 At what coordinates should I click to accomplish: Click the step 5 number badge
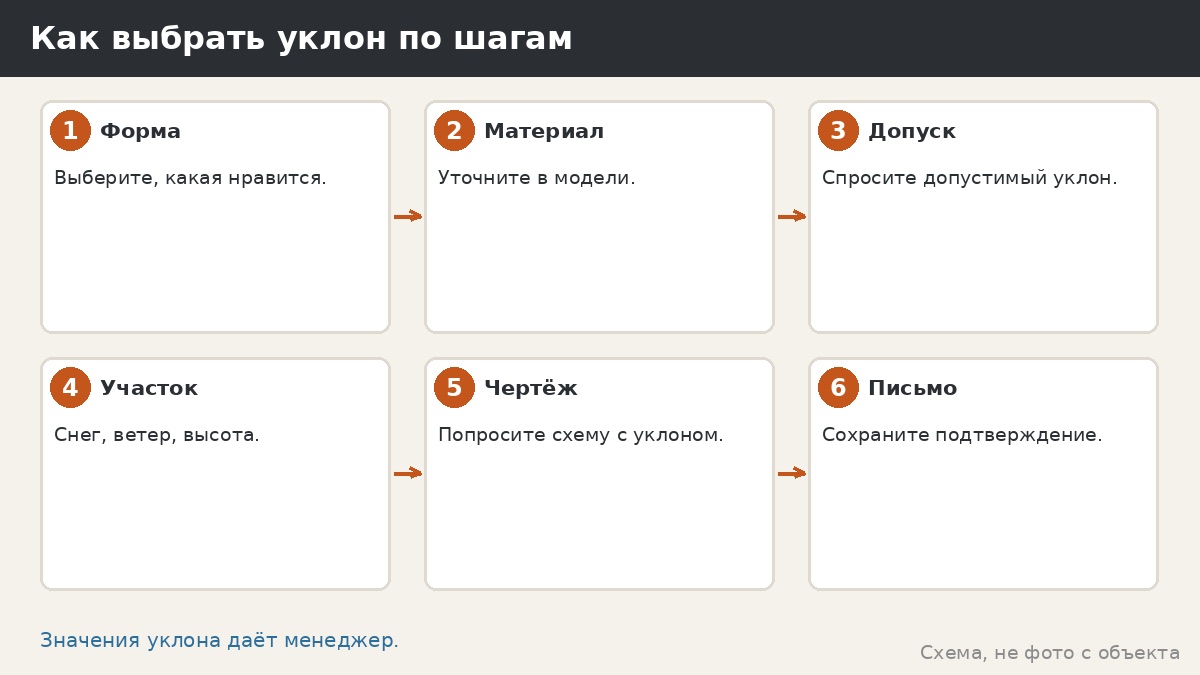[454, 388]
